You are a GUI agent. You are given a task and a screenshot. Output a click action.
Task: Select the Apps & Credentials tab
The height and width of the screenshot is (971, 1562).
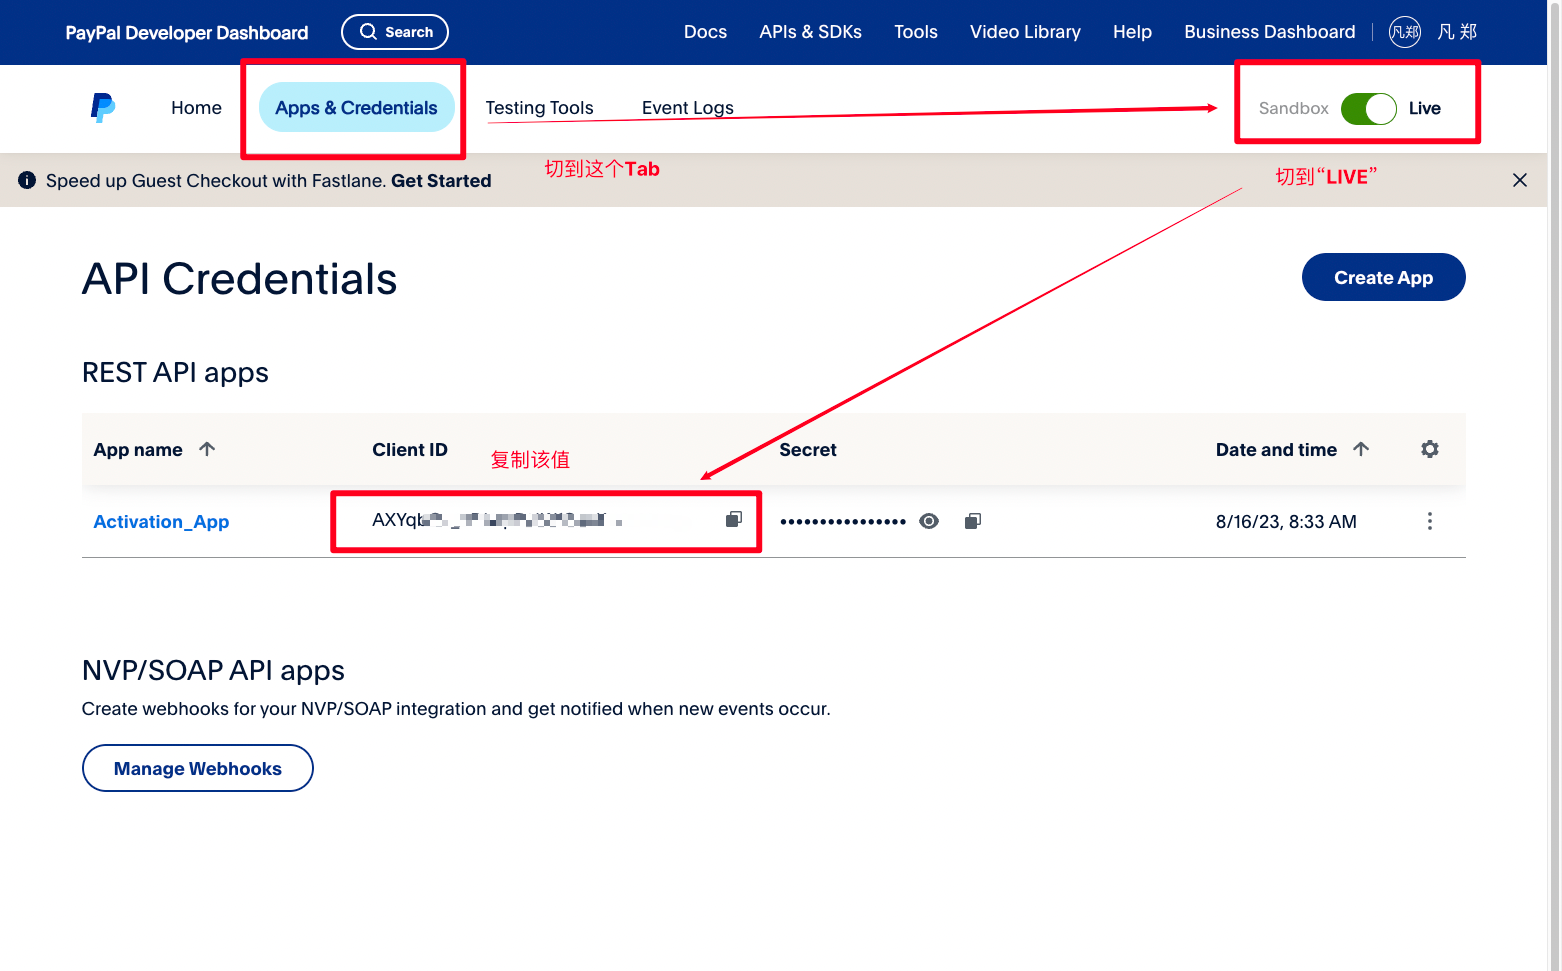coord(356,108)
